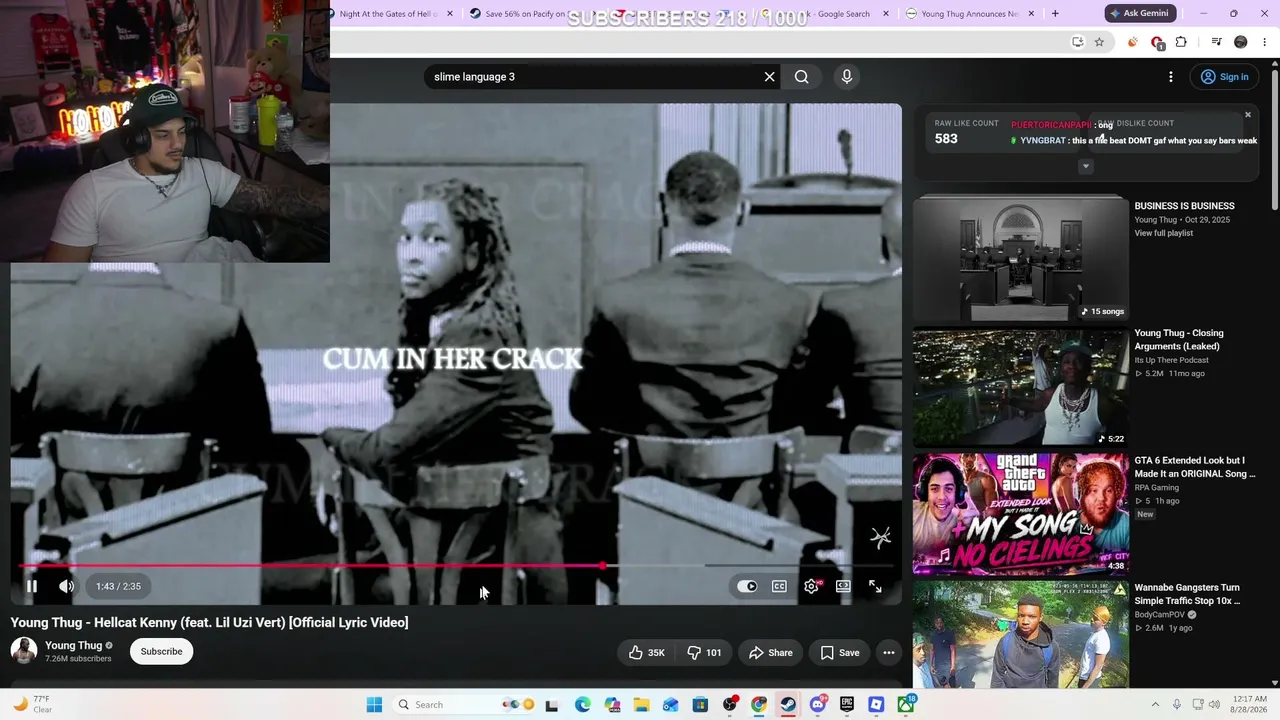This screenshot has width=1280, height=720.
Task: Open "Wannabe Gangsters Turn Simple Traffic Stop" title
Action: pos(1187,594)
